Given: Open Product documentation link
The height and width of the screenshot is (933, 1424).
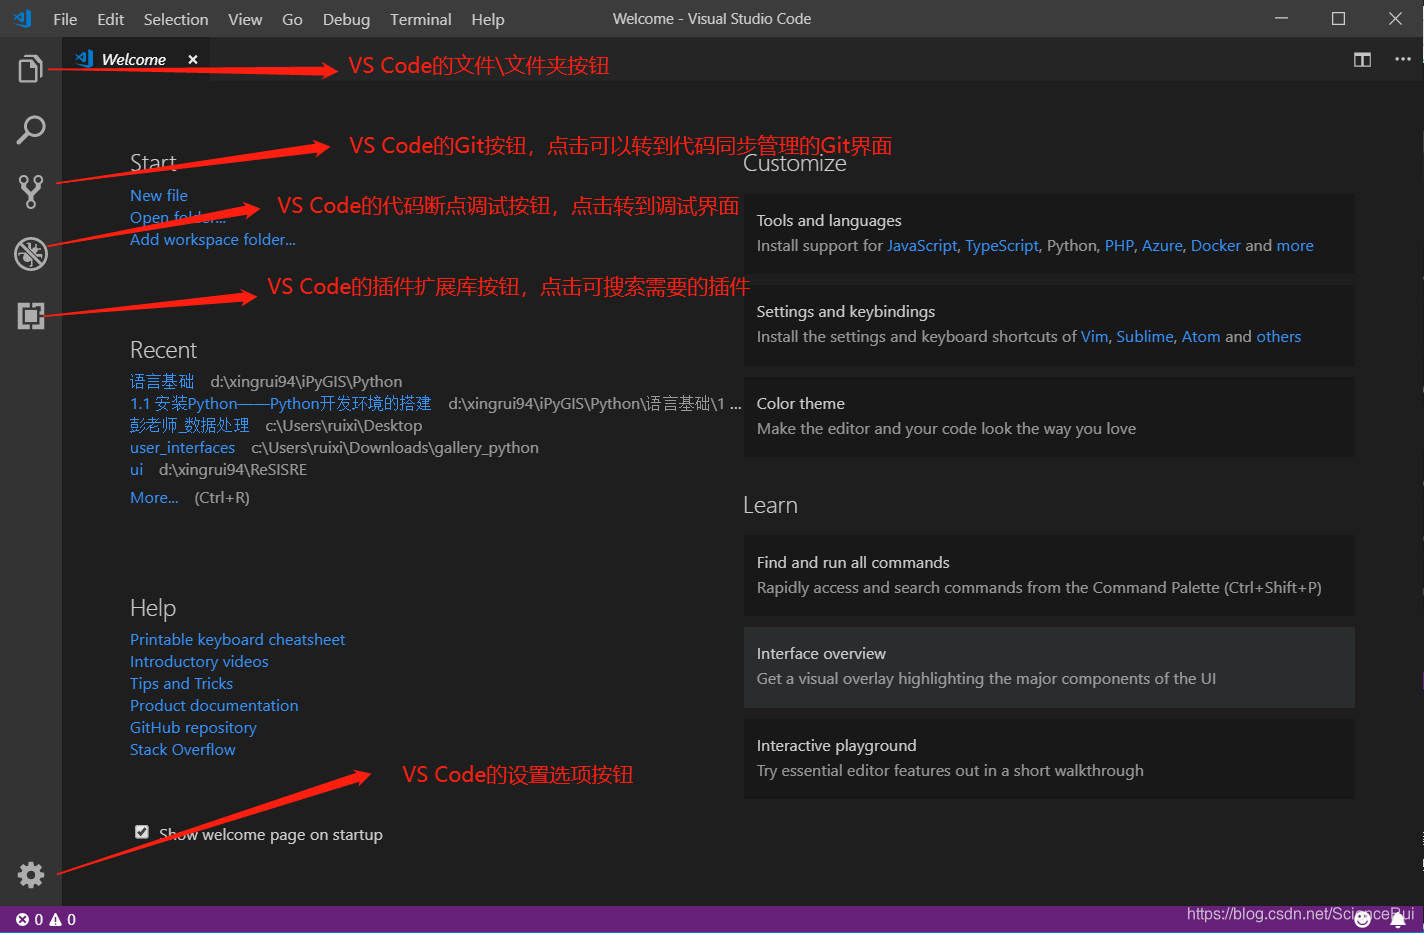Looking at the screenshot, I should (214, 705).
